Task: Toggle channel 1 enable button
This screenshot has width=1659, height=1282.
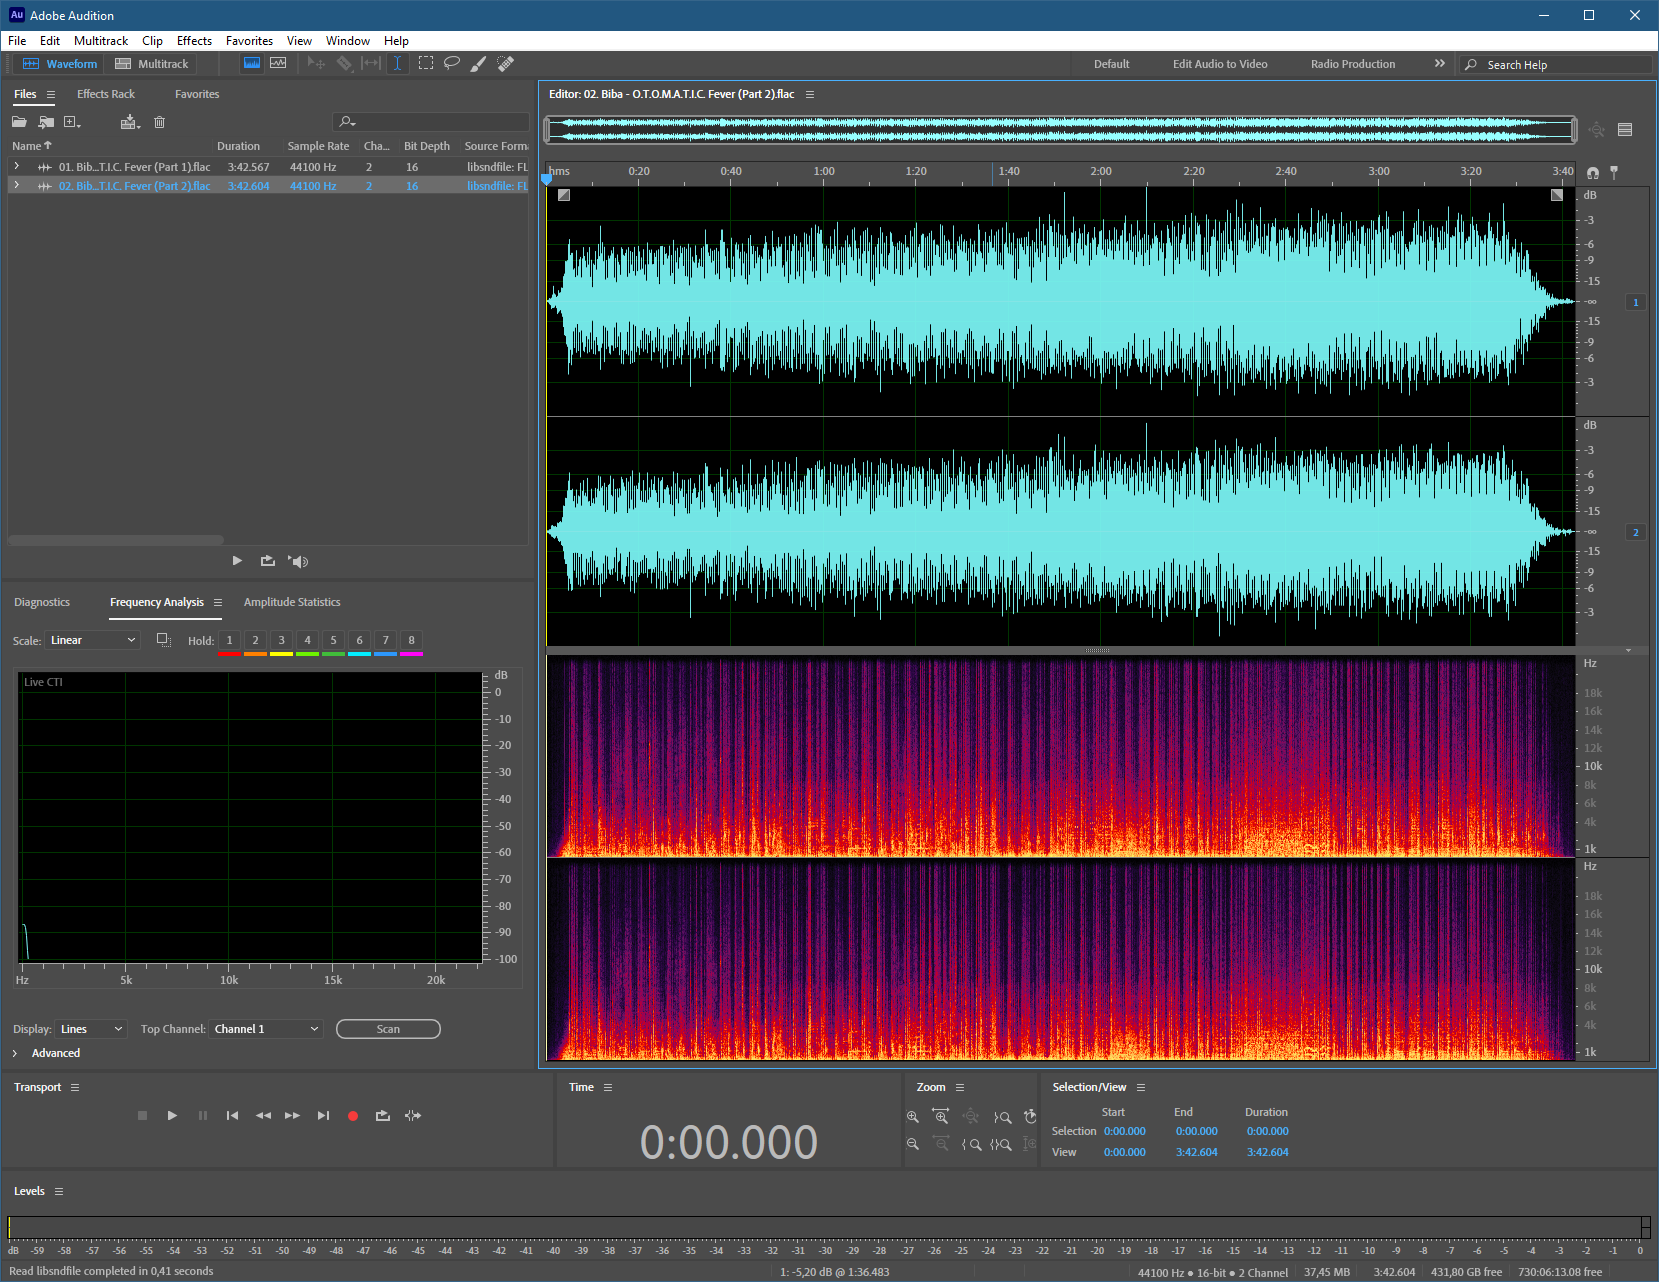Action: pyautogui.click(x=1636, y=302)
